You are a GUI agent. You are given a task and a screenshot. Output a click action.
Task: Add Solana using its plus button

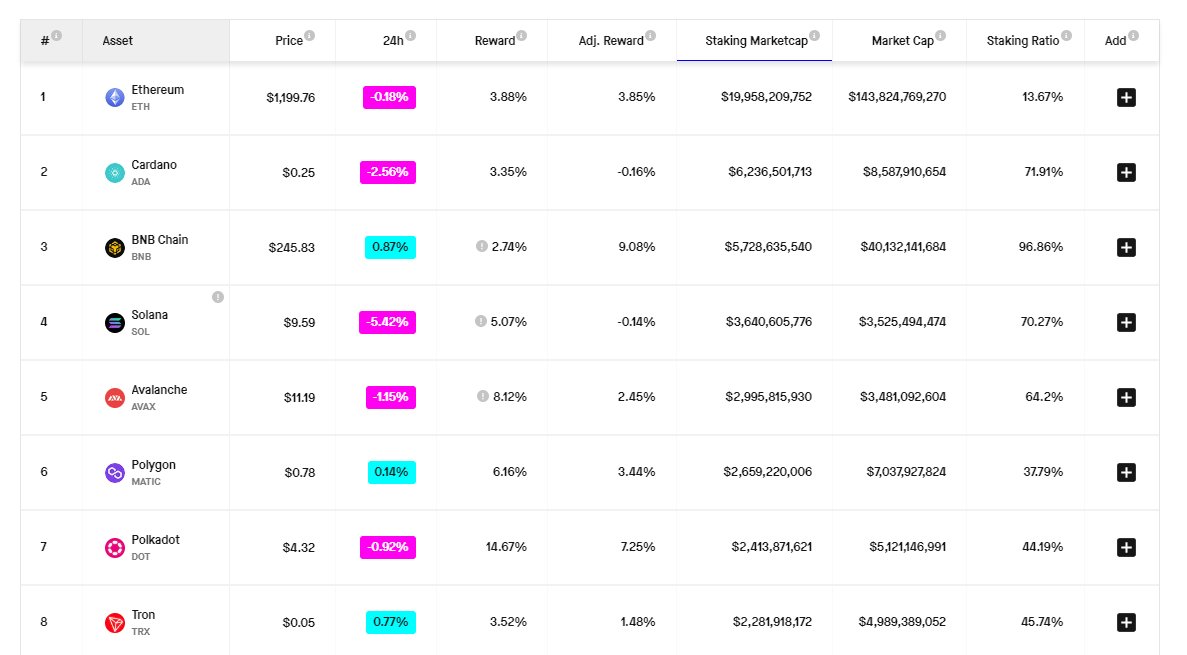1126,322
